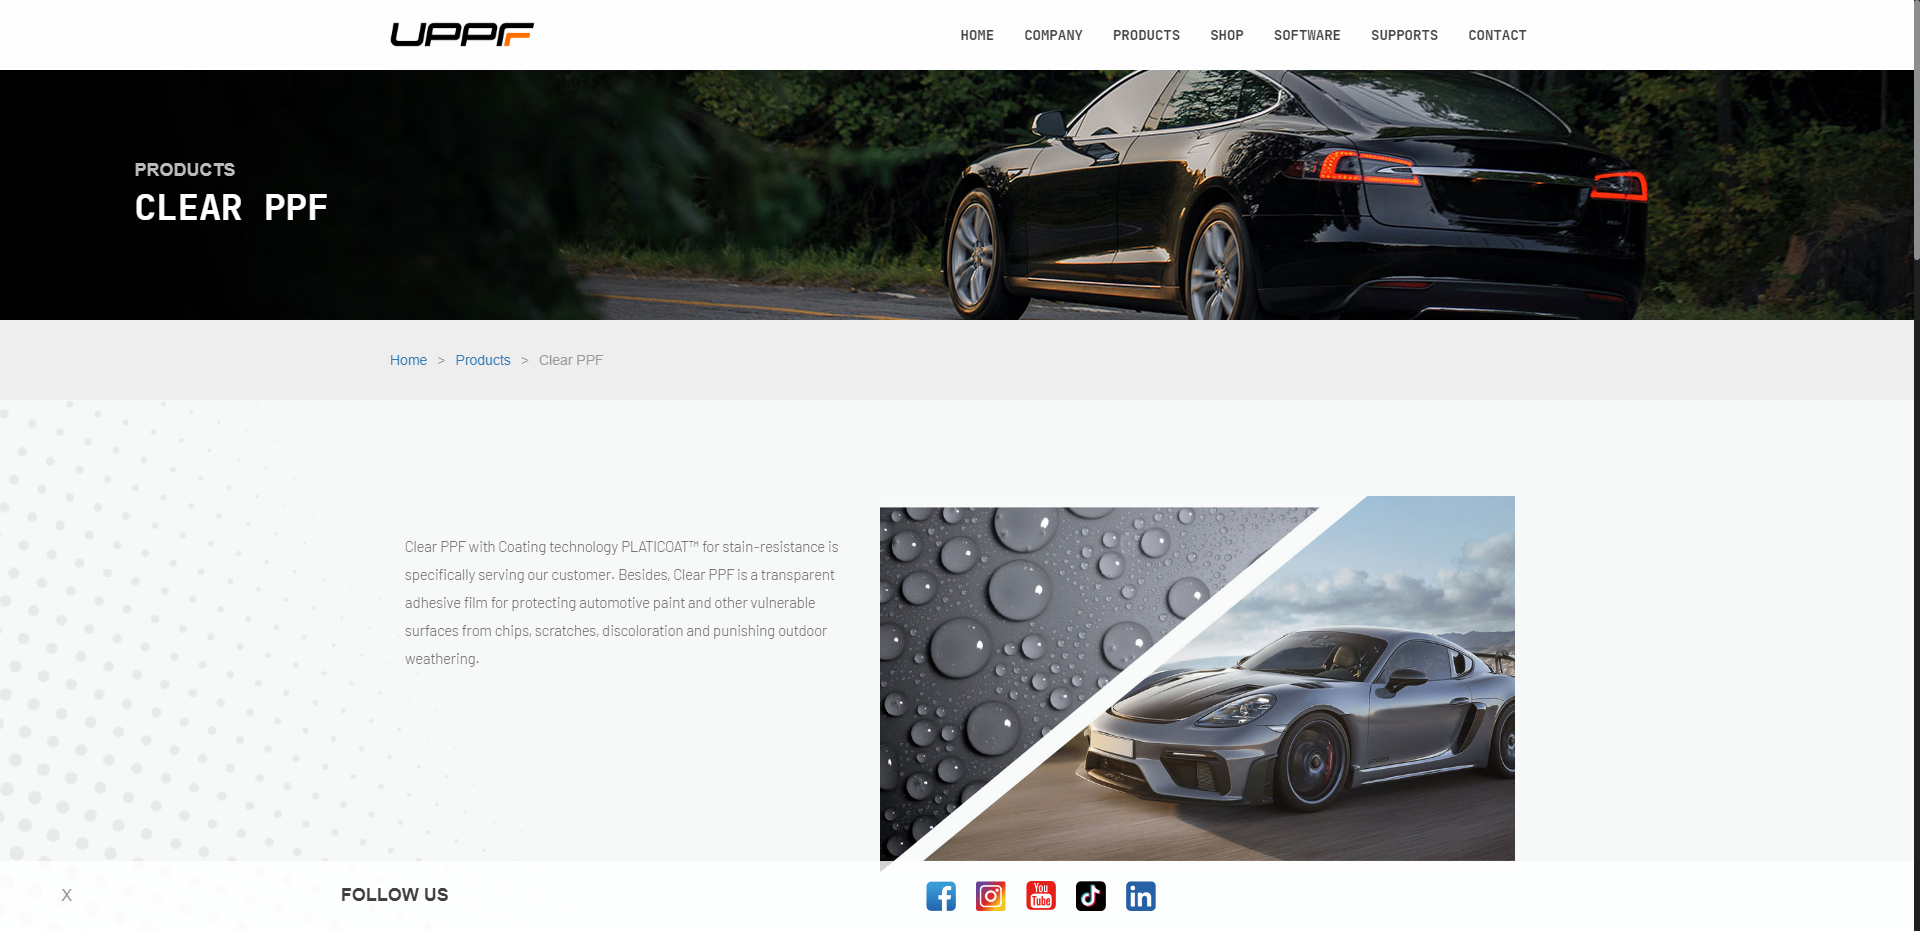Click the water droplets Porsche image
Screen dimensions: 1920x931
pos(1197,679)
